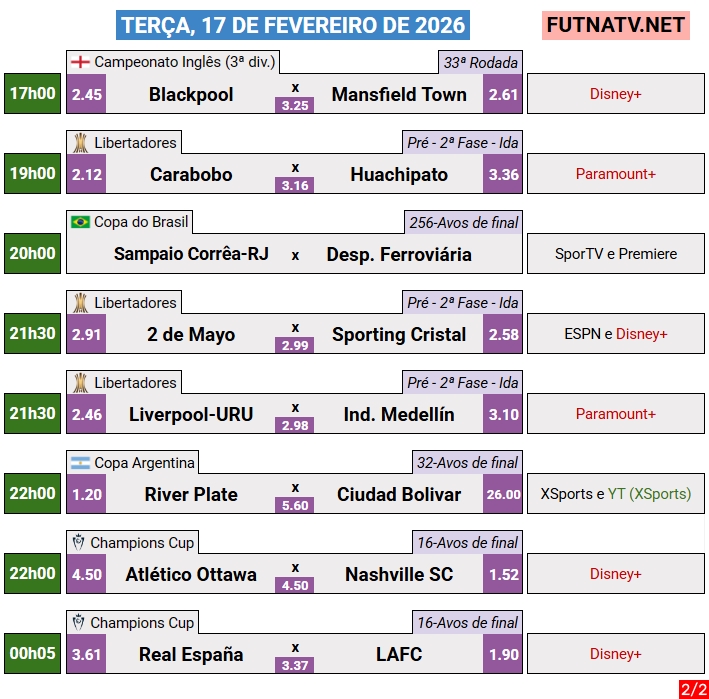Click the page indicator 2/2
Image resolution: width=709 pixels, height=699 pixels.
point(693,689)
